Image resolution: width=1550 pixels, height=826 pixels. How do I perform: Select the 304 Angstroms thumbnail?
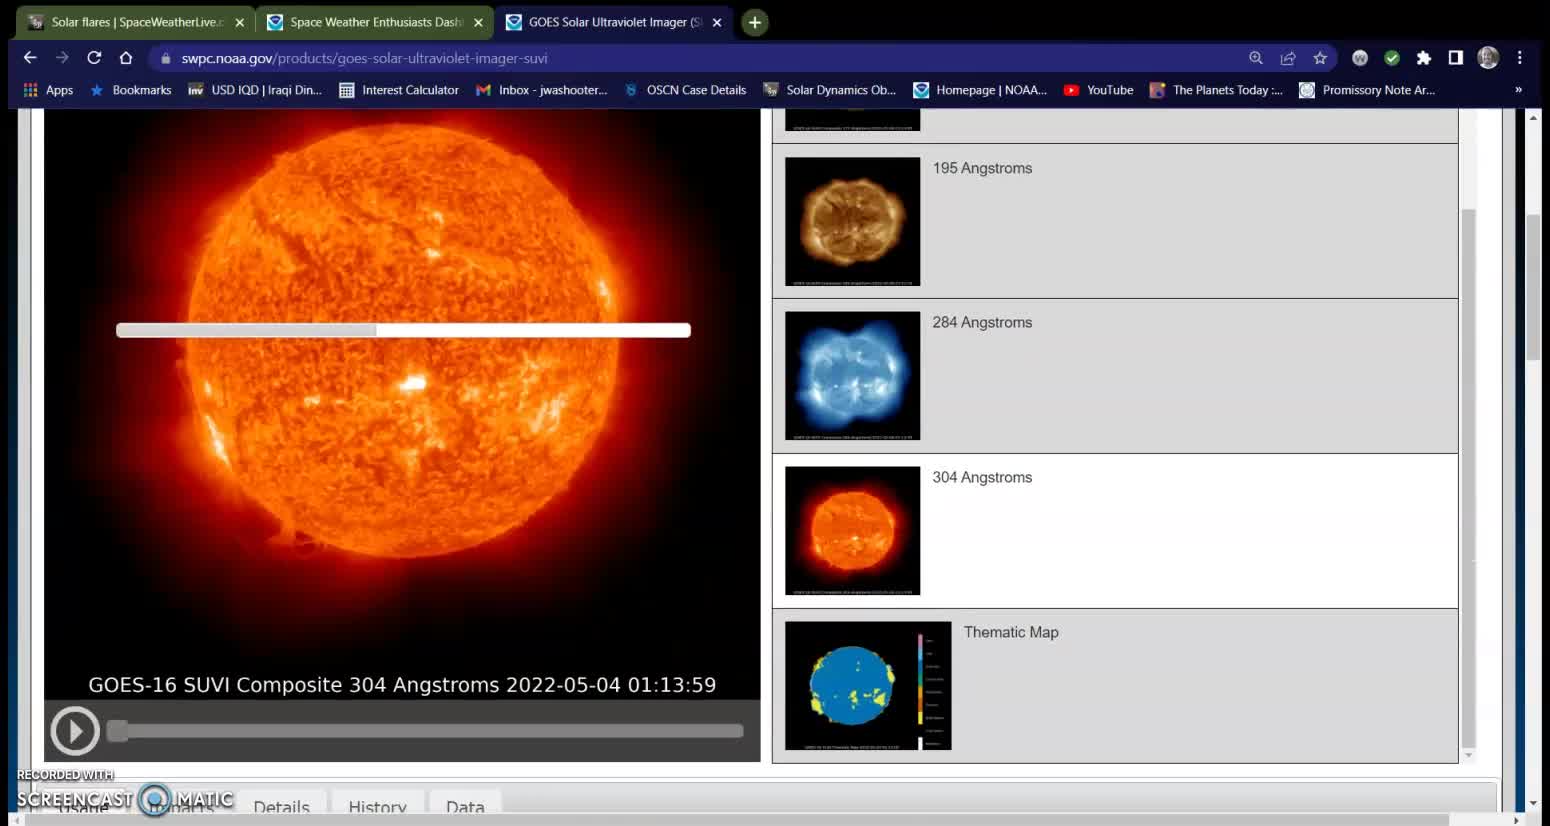[x=853, y=531]
